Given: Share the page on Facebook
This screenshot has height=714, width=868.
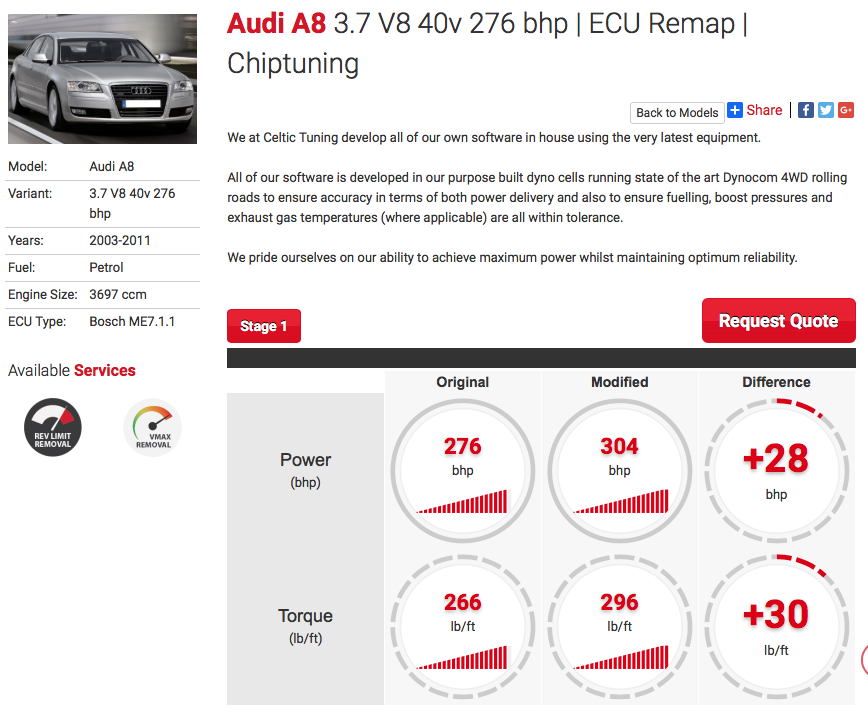Looking at the screenshot, I should tap(805, 110).
